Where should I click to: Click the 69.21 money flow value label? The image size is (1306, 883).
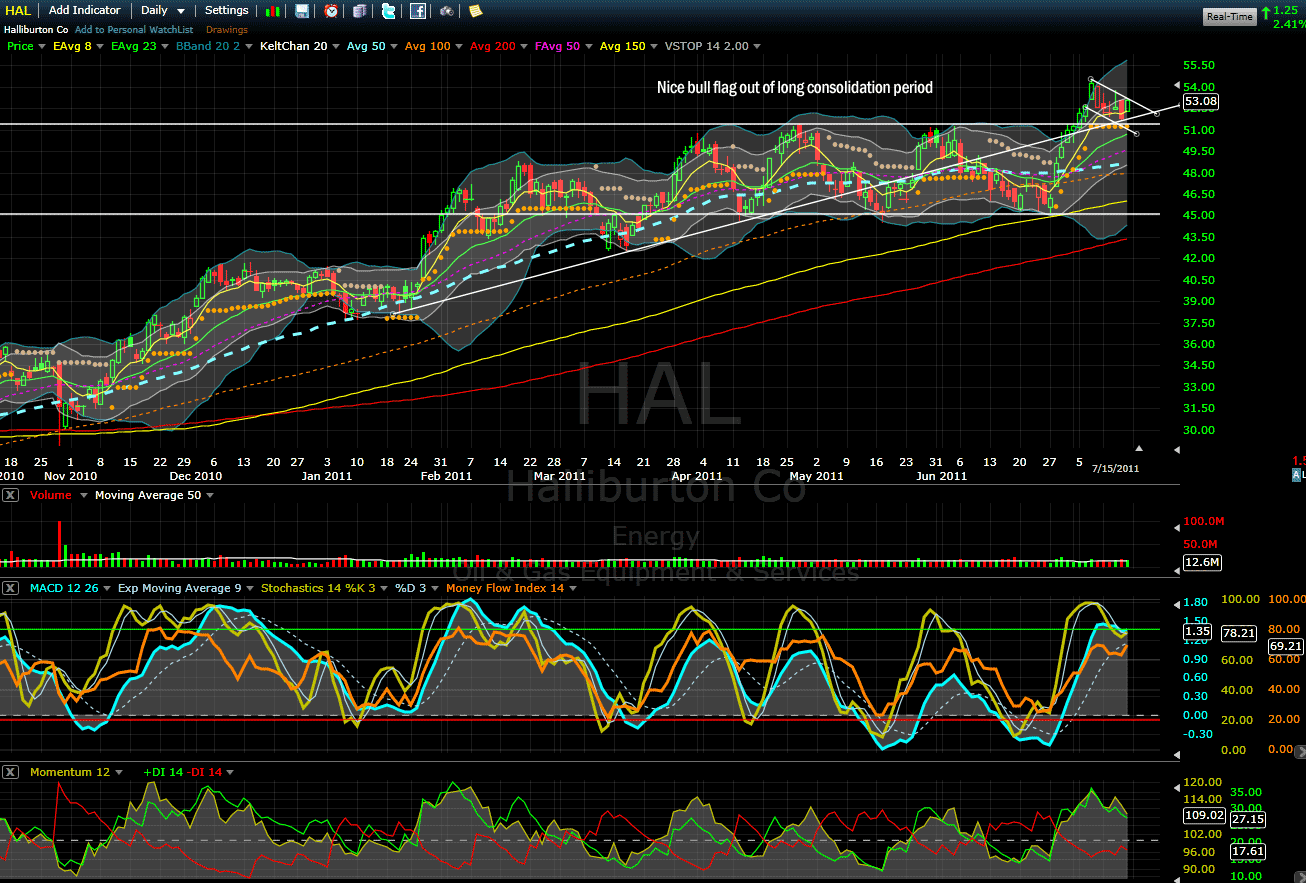coord(1287,646)
